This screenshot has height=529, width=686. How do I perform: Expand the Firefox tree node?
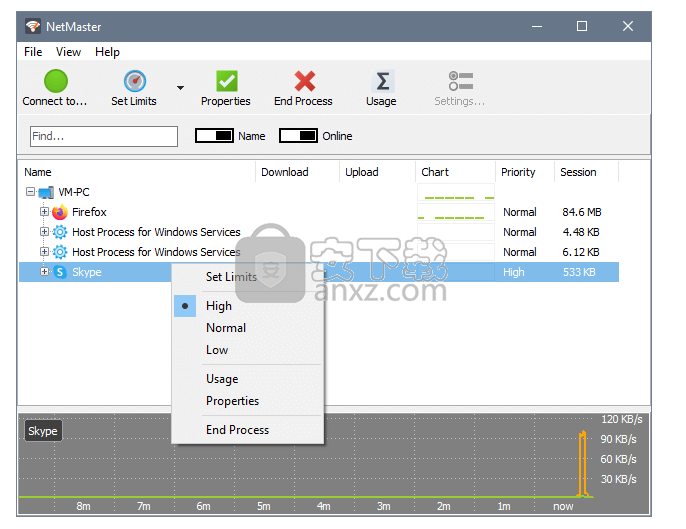(x=44, y=212)
